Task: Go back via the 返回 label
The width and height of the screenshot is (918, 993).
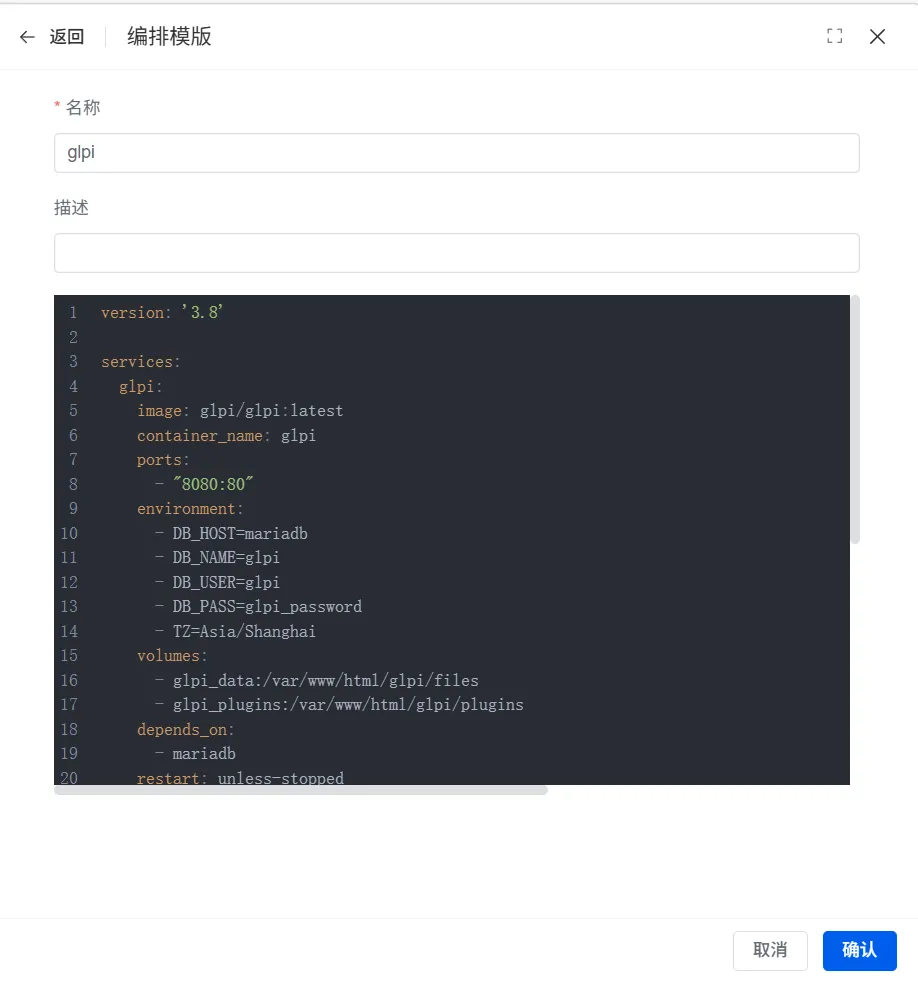Action: pyautogui.click(x=66, y=37)
